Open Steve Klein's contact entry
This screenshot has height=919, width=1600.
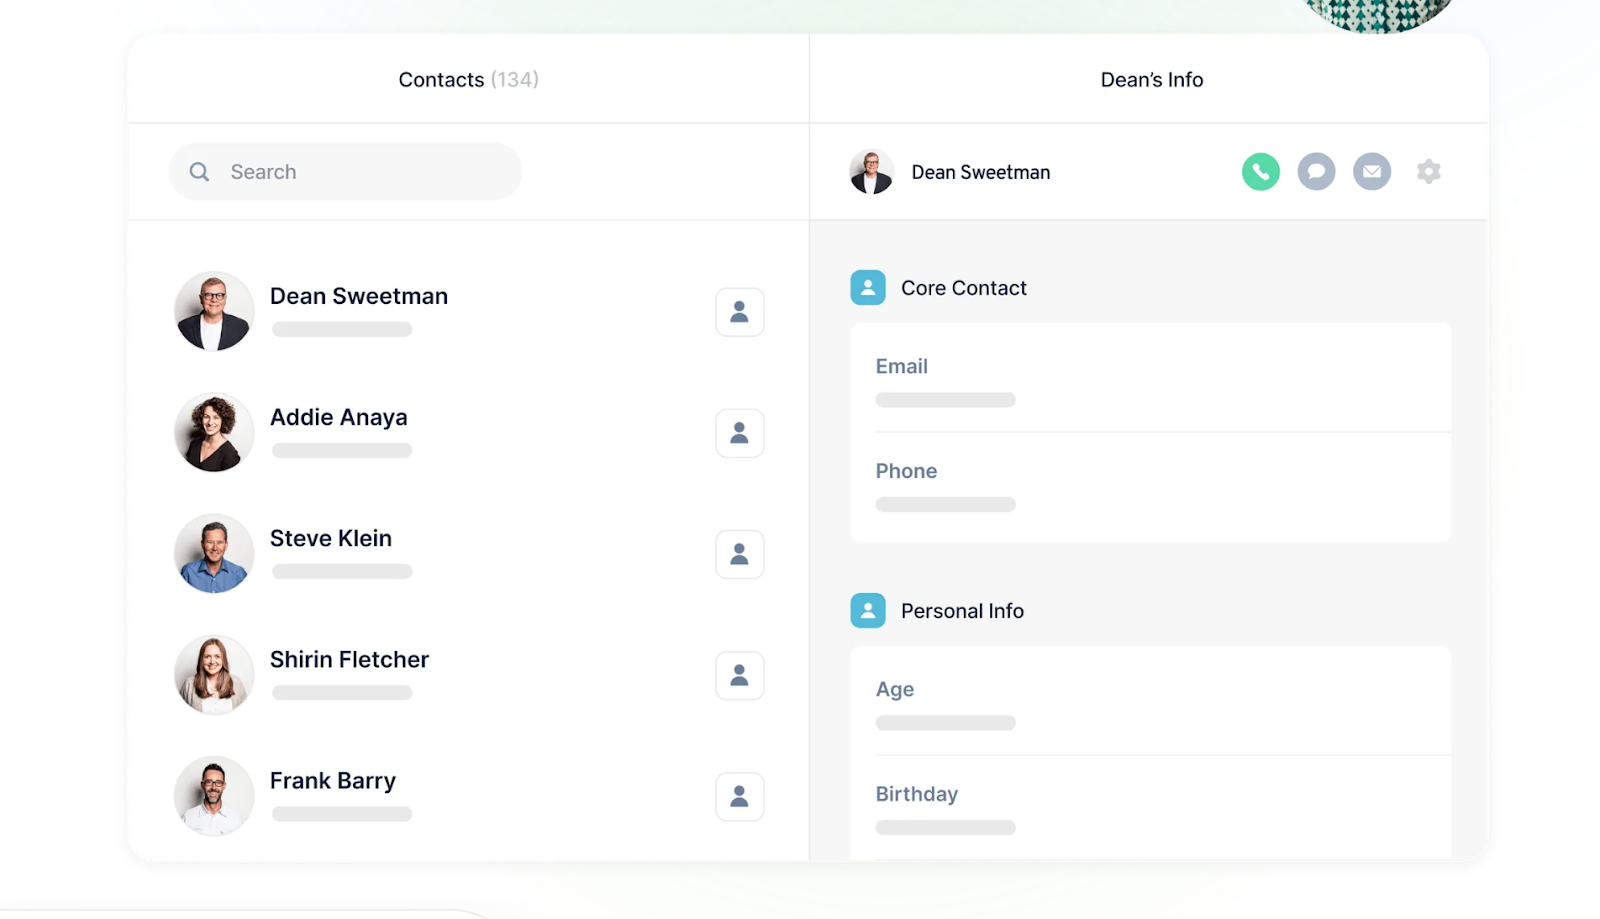click(x=330, y=538)
